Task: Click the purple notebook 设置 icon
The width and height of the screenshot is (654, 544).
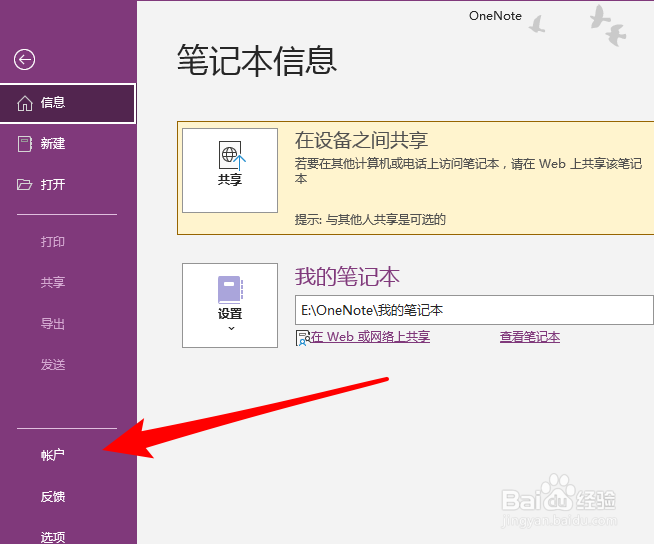Action: click(x=230, y=289)
